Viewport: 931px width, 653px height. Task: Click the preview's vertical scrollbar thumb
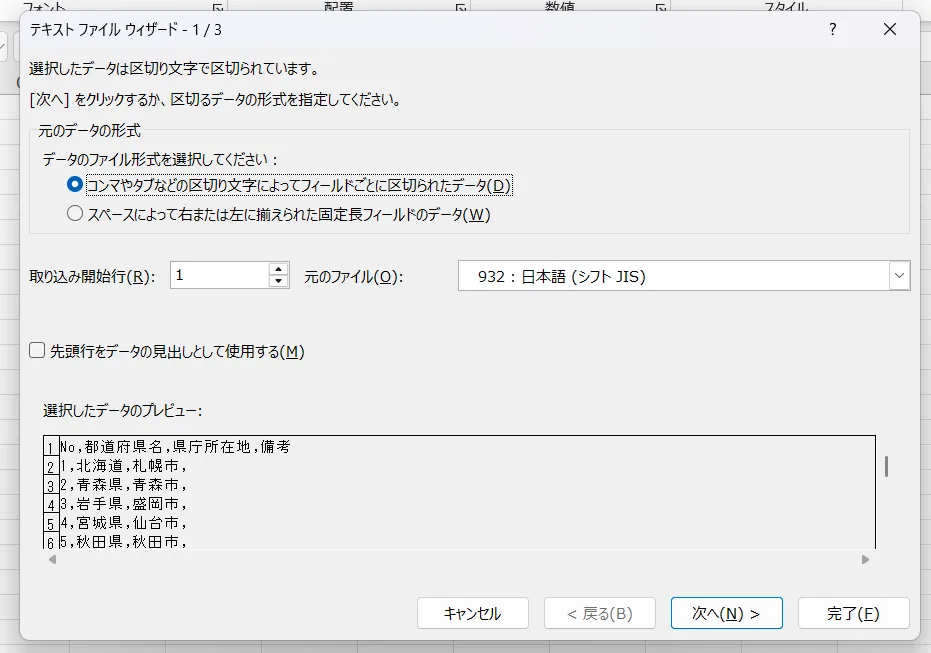point(886,466)
